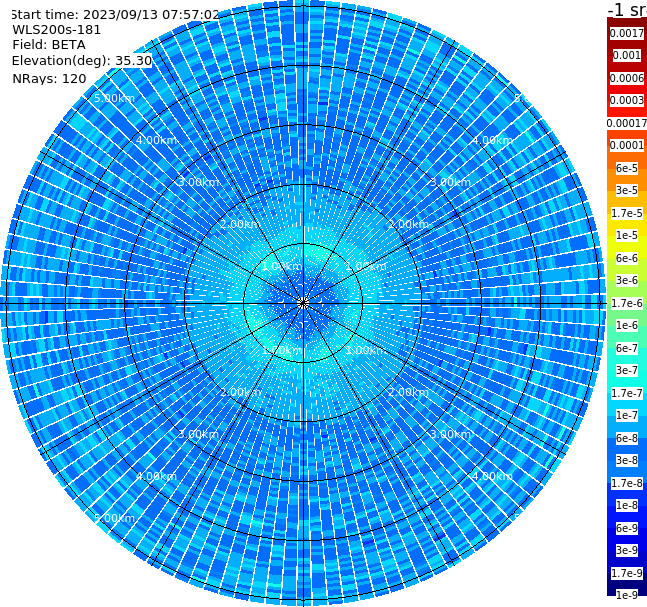Click the 0.001 colorbar label

pos(627,55)
